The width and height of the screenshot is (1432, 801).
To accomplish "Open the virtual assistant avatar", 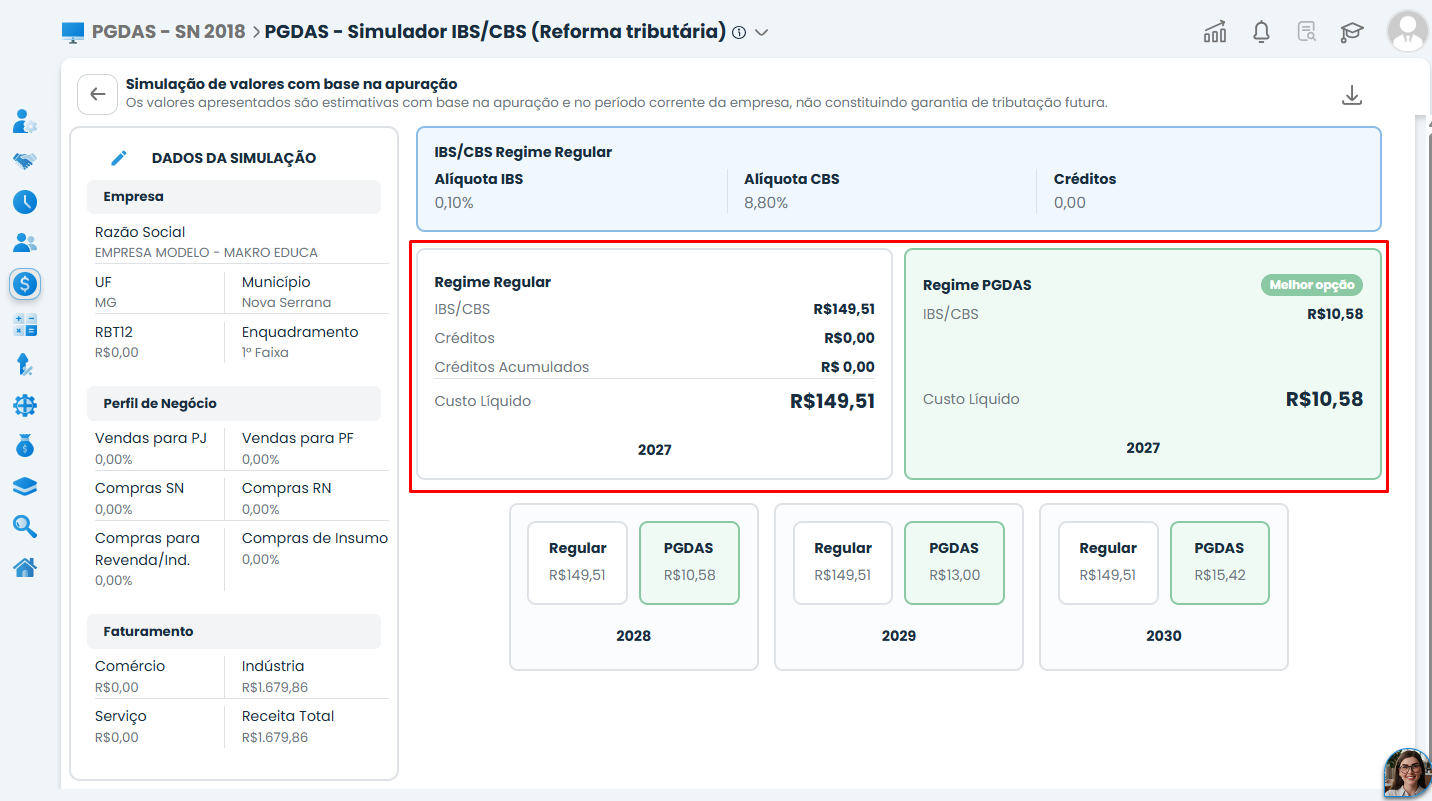I will point(1407,773).
